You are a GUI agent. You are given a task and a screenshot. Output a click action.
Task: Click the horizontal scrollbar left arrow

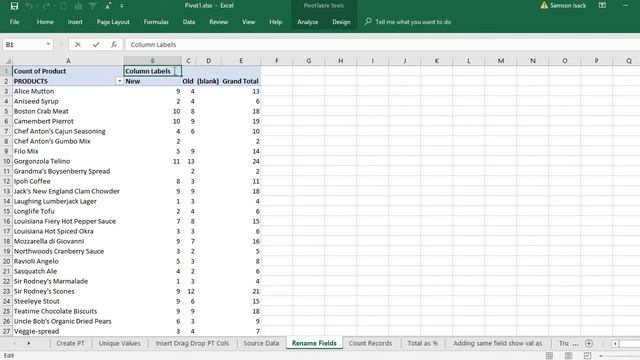click(x=615, y=344)
